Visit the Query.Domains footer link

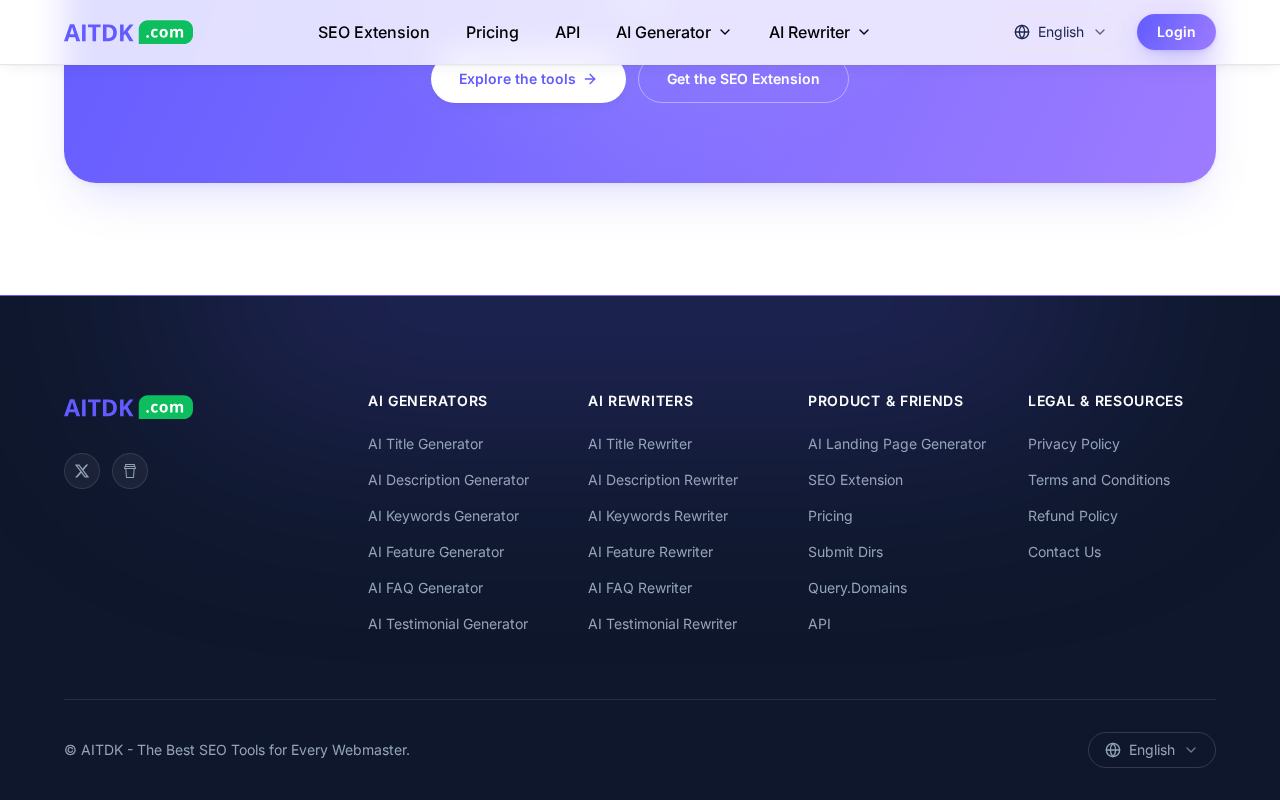pyautogui.click(x=857, y=588)
